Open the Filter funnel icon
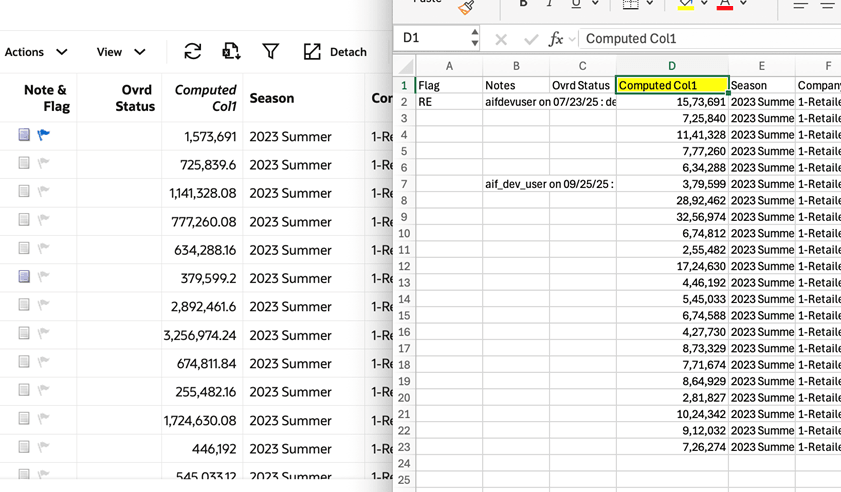841x492 pixels. coord(271,52)
